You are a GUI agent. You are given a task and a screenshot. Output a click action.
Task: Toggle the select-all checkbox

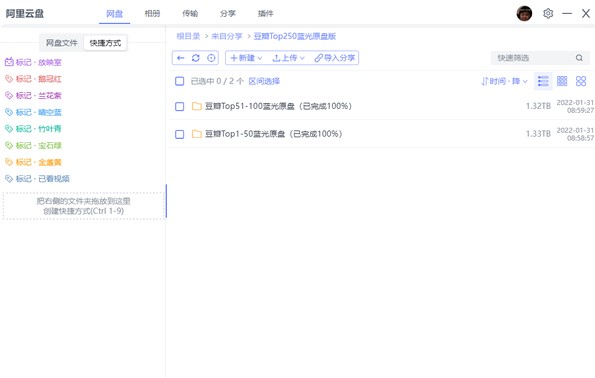(179, 81)
